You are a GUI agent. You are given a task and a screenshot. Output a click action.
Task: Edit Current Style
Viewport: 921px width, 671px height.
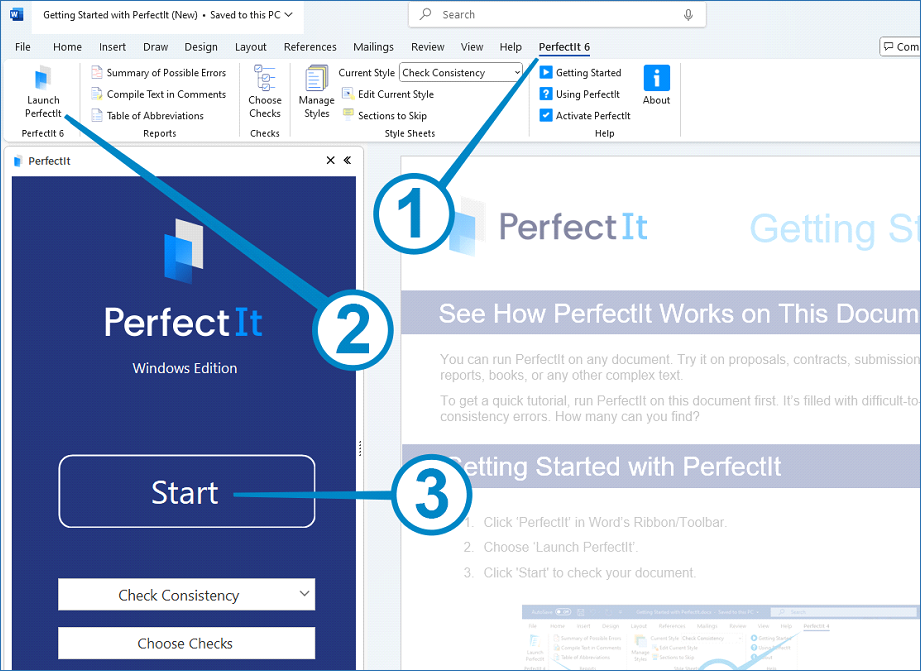388,94
